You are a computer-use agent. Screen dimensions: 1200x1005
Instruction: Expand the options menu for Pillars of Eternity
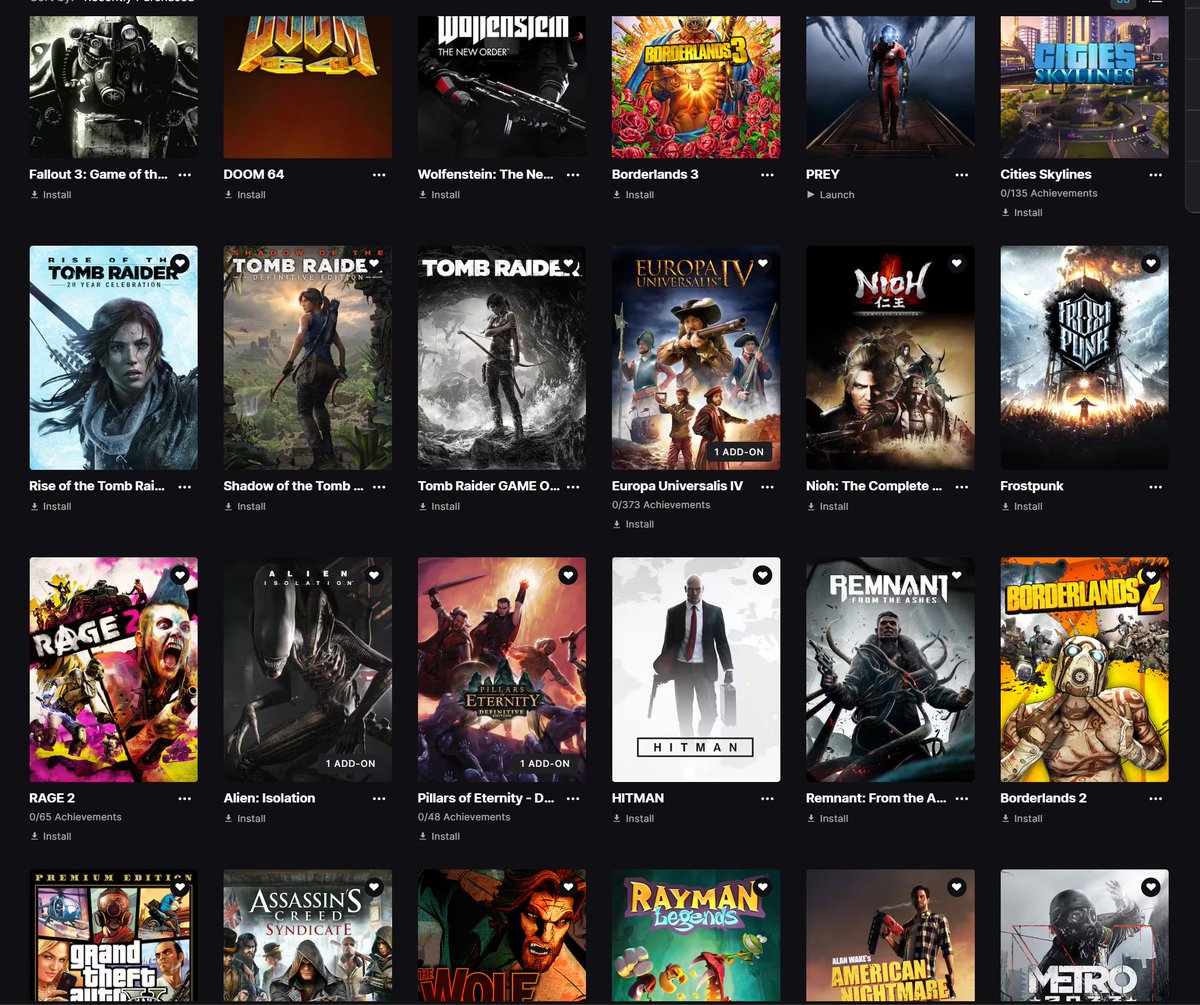(573, 798)
